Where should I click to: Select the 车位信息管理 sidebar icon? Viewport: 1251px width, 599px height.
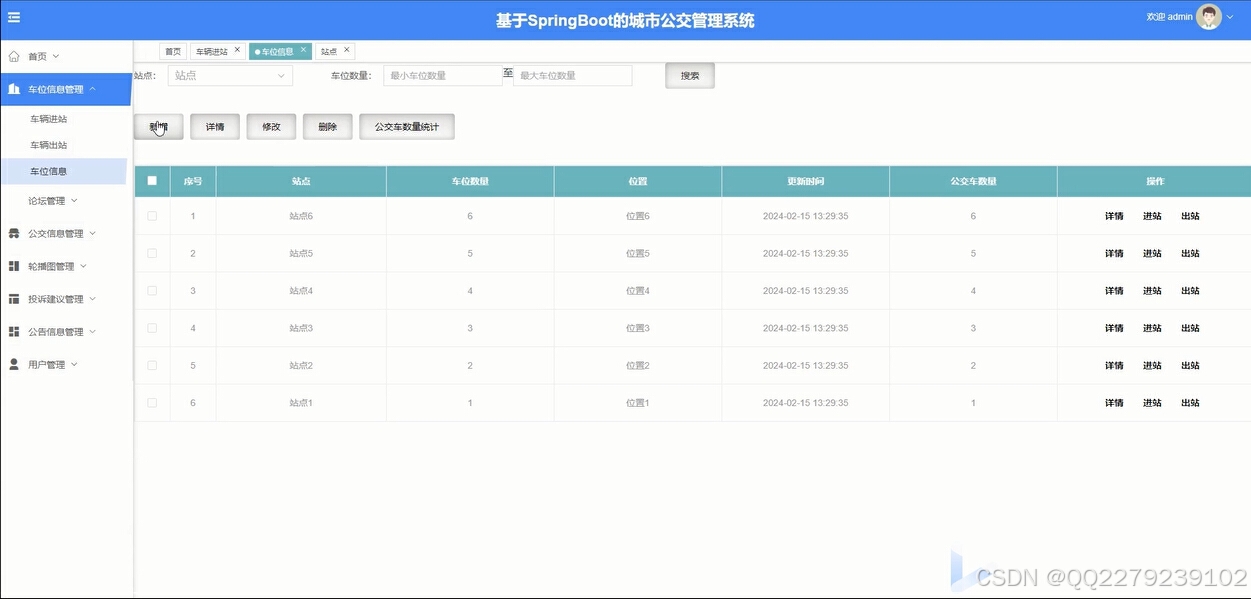[x=14, y=89]
